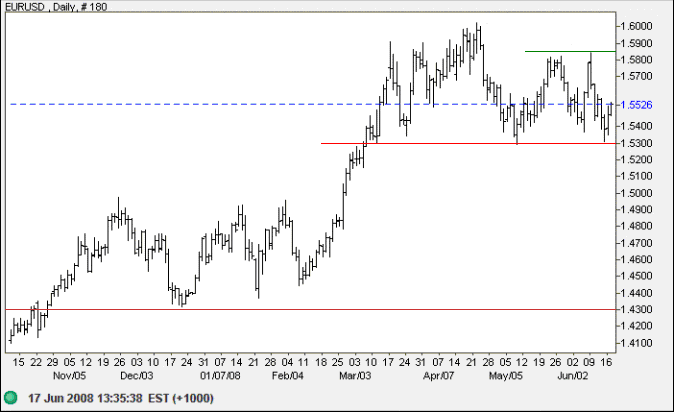
Task: Click the 1.4100 price axis label
Action: click(636, 343)
